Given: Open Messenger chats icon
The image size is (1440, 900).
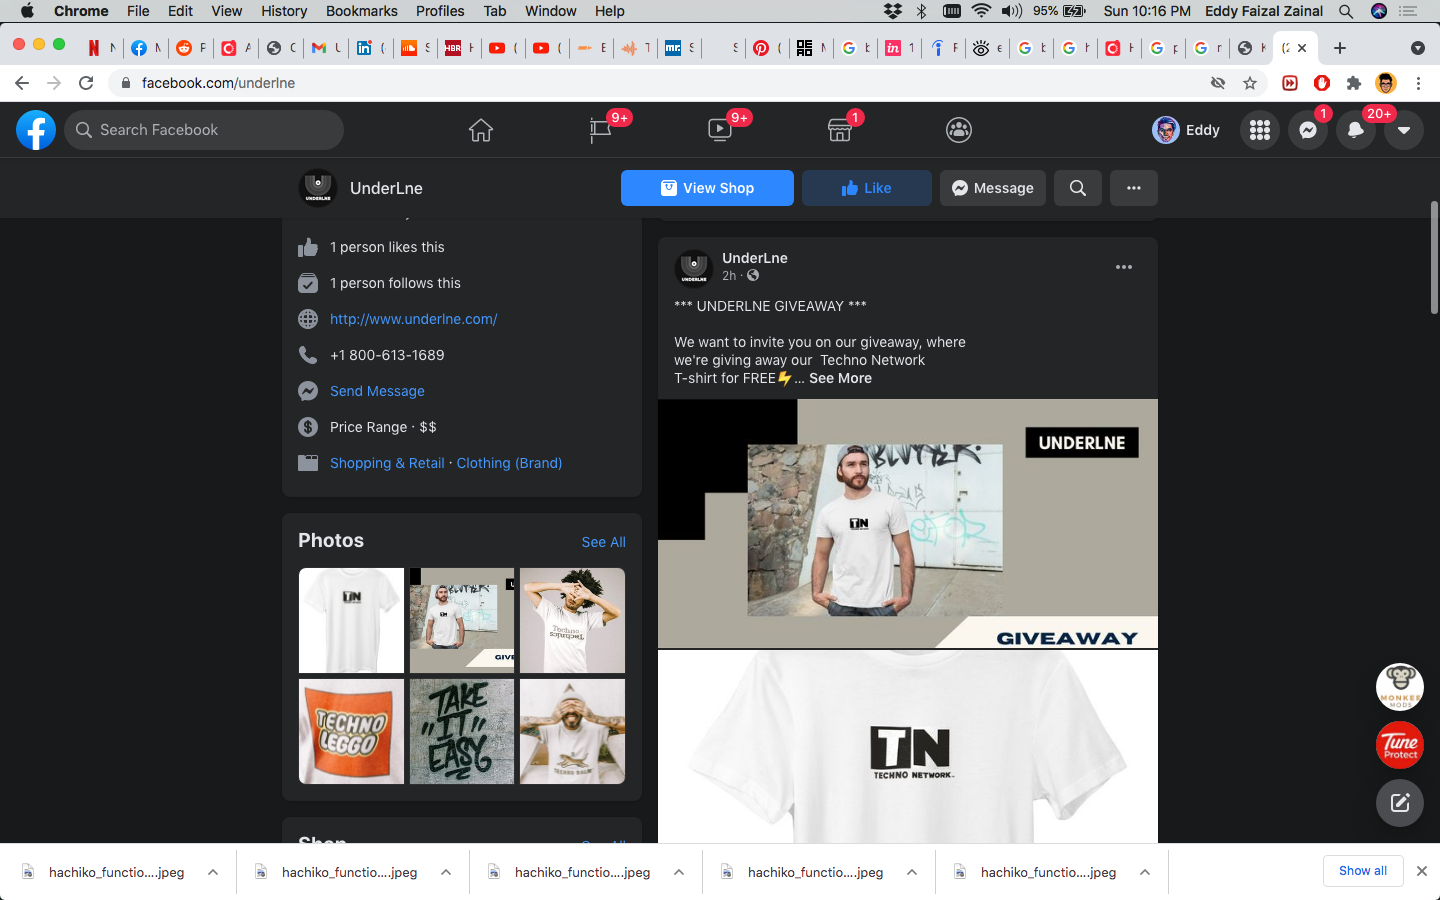Looking at the screenshot, I should pyautogui.click(x=1308, y=130).
